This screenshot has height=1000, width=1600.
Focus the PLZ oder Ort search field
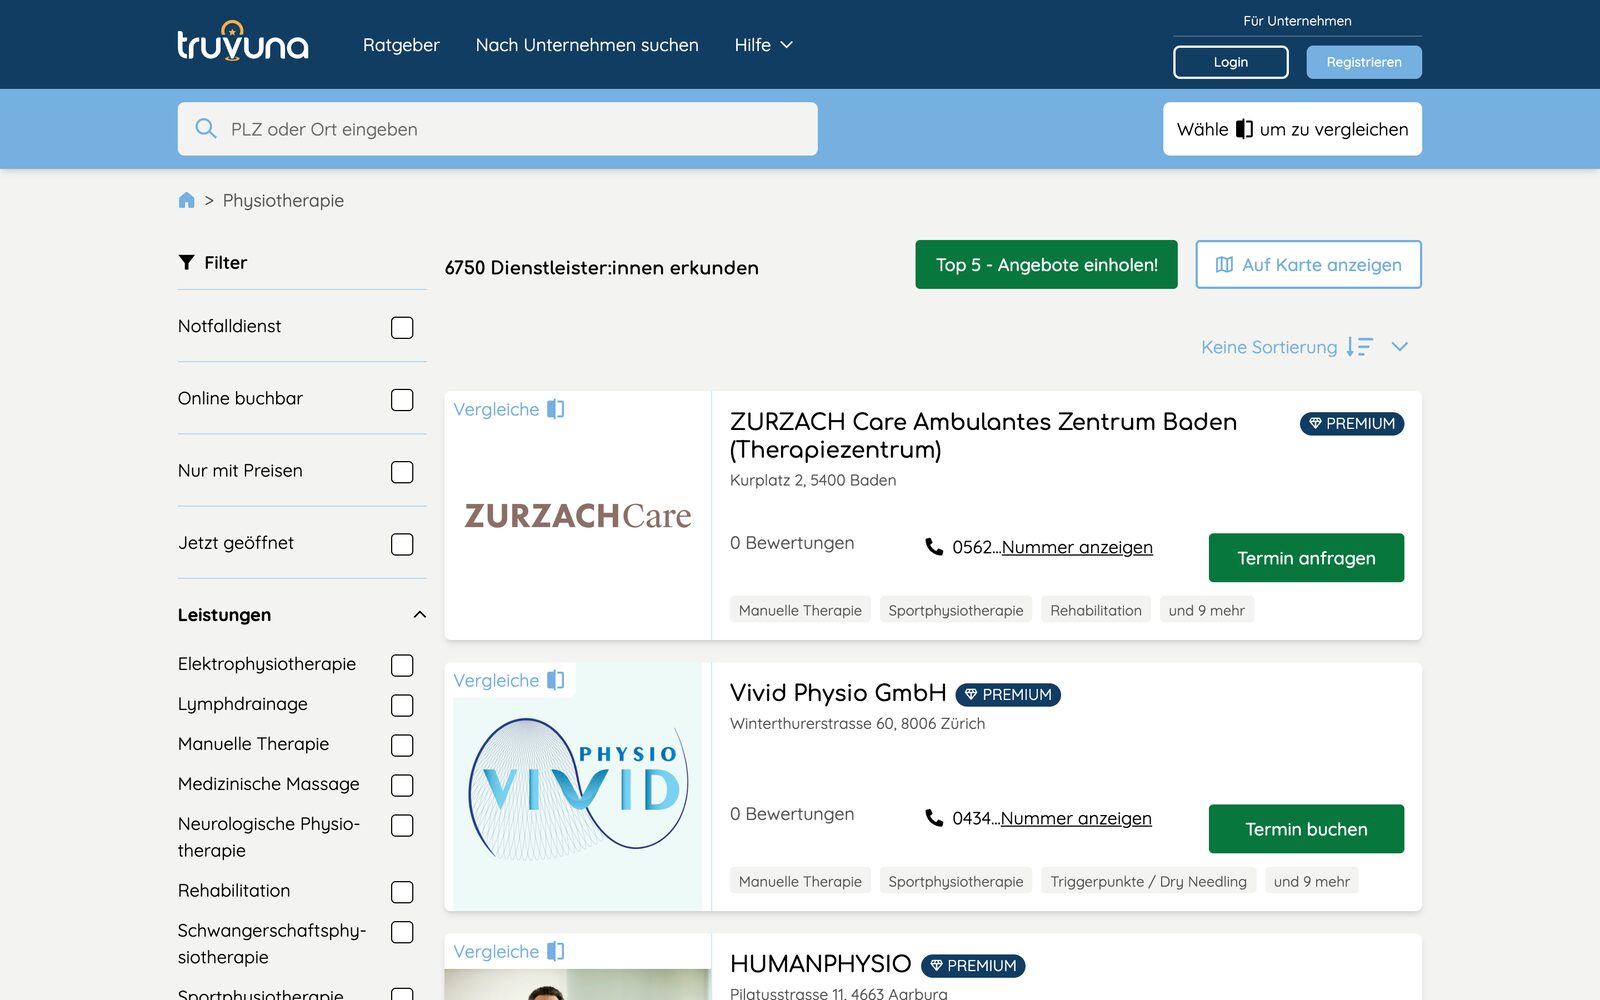(x=497, y=129)
